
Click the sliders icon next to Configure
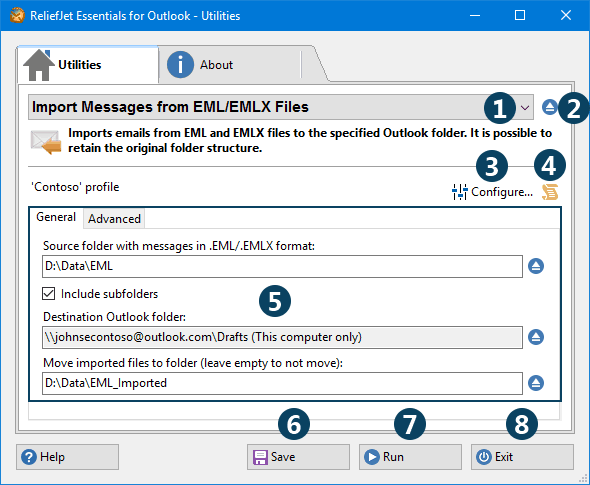click(459, 192)
